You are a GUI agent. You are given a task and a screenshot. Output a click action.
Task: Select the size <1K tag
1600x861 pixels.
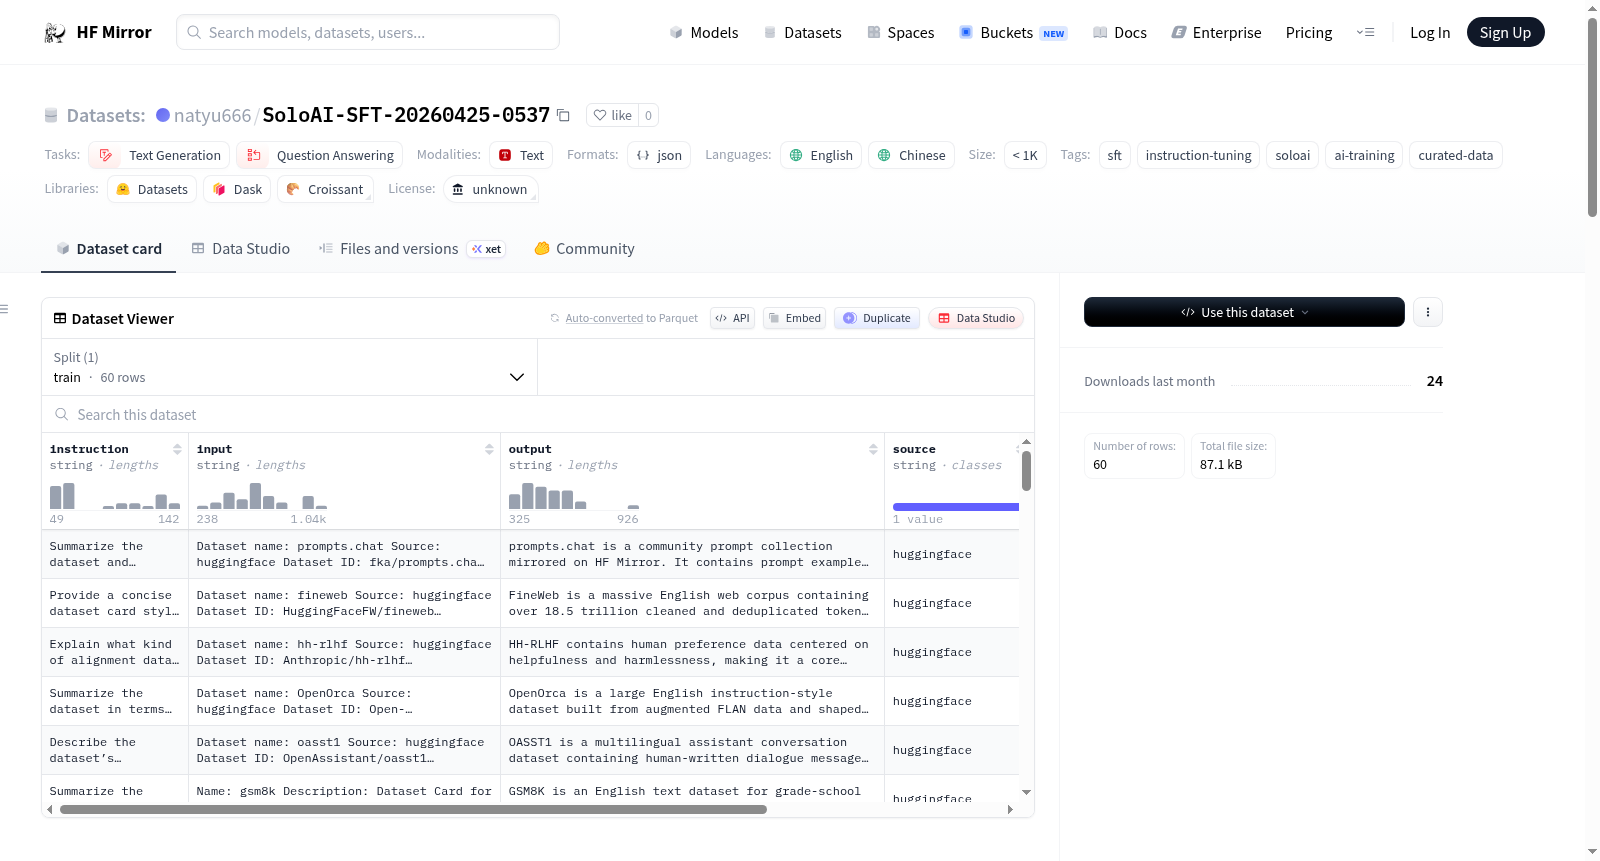[x=1025, y=155]
